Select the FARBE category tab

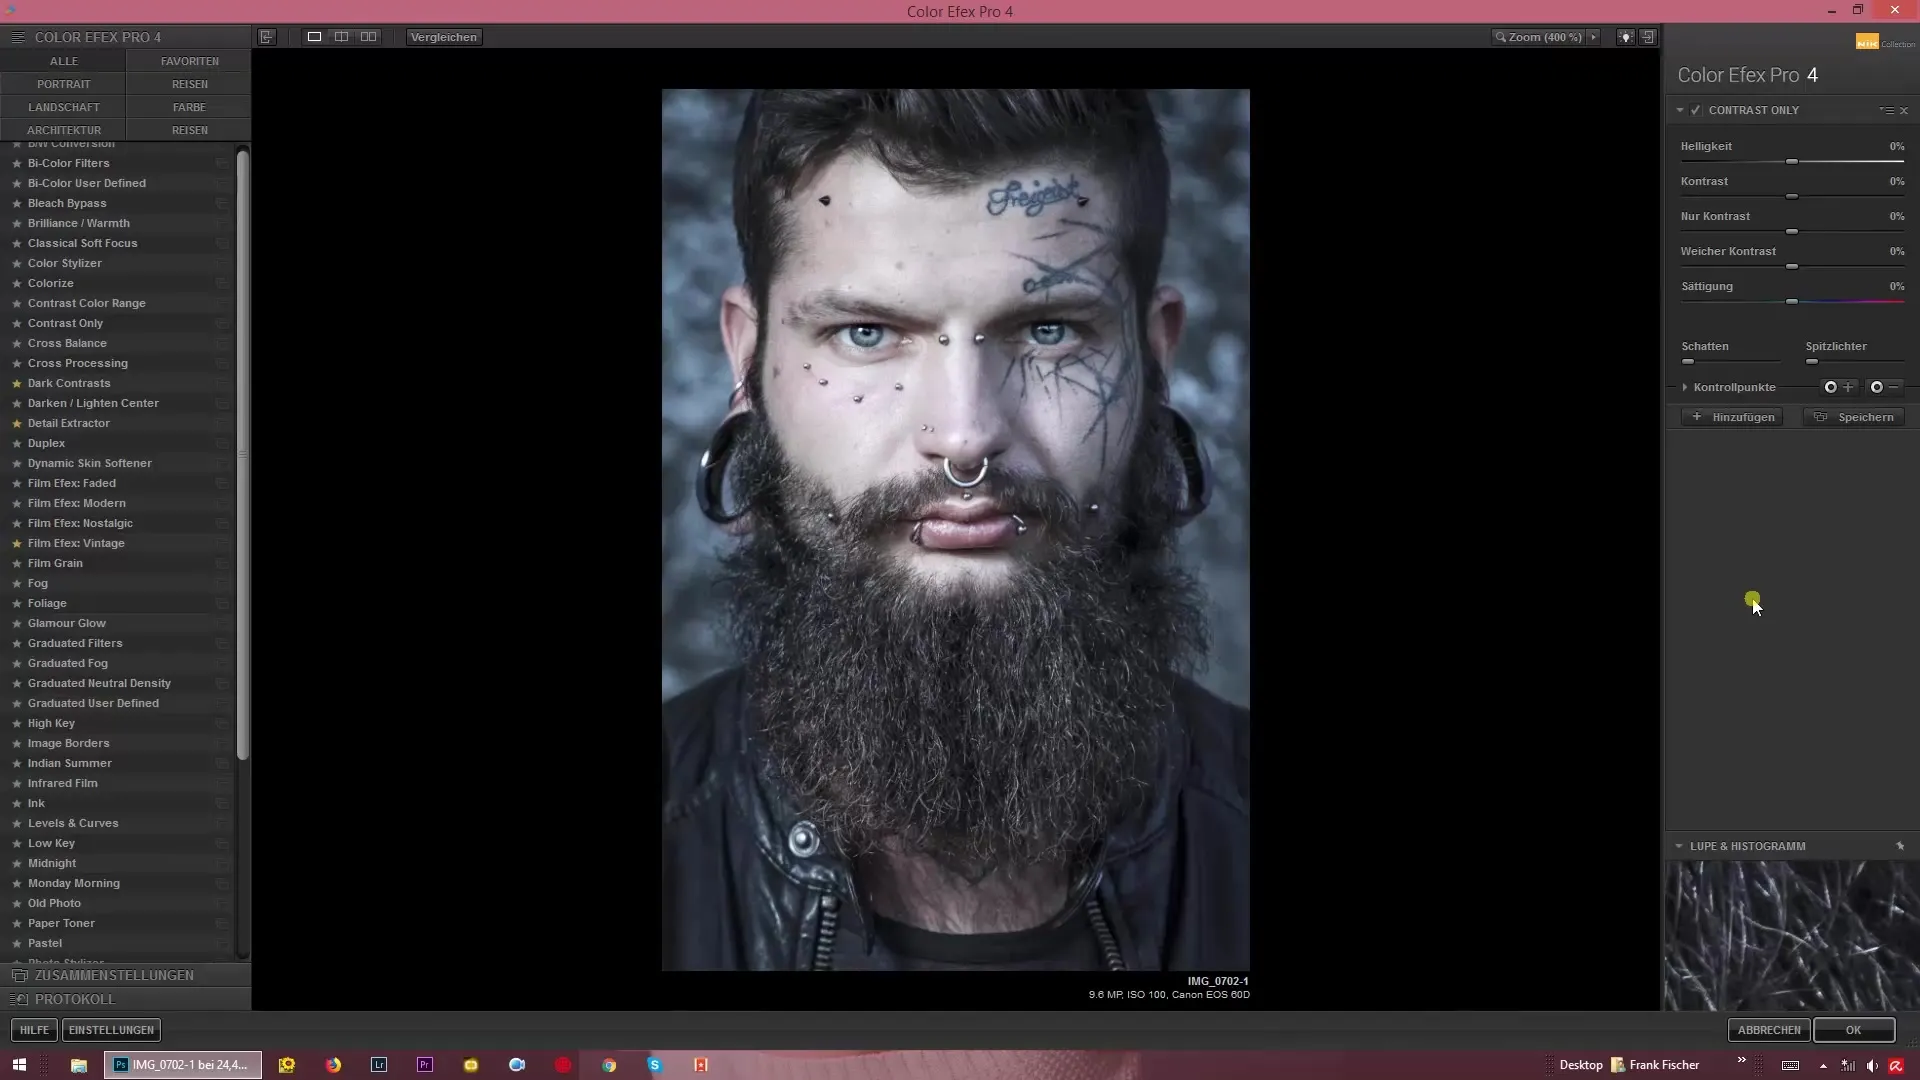tap(189, 107)
